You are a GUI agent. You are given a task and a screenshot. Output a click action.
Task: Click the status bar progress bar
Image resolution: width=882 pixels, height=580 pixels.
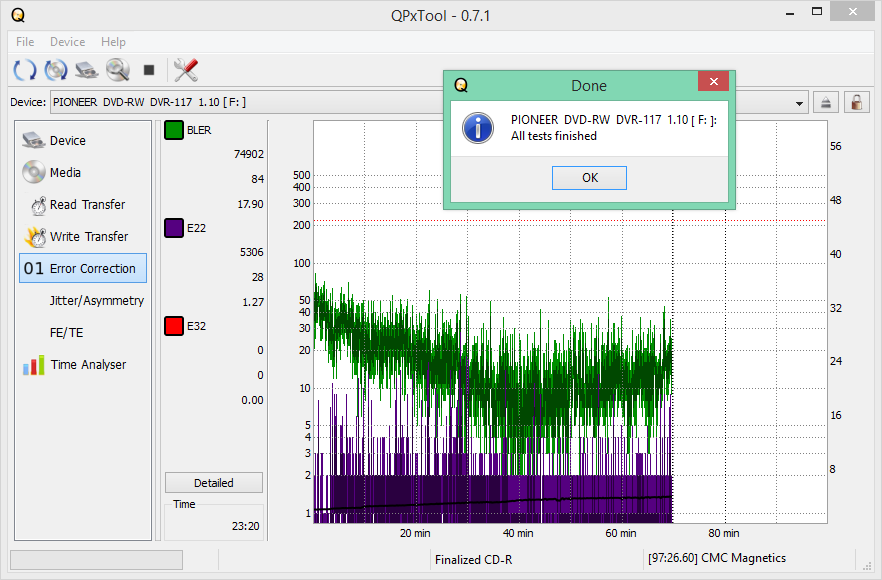[x=96, y=560]
